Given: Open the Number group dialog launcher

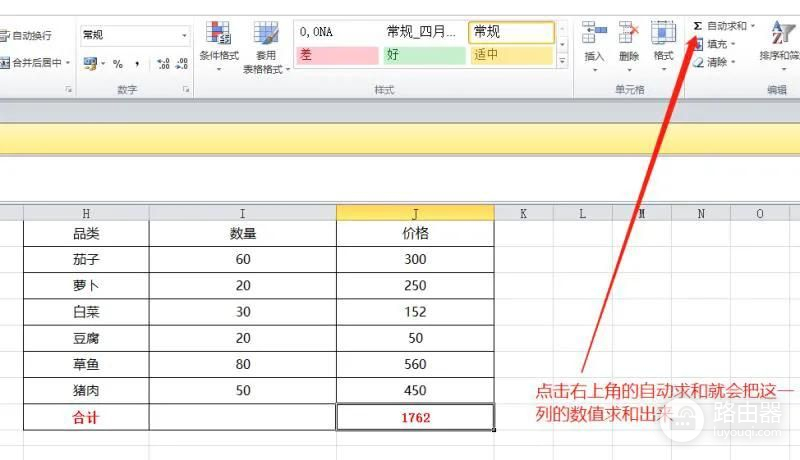Looking at the screenshot, I should point(186,89).
